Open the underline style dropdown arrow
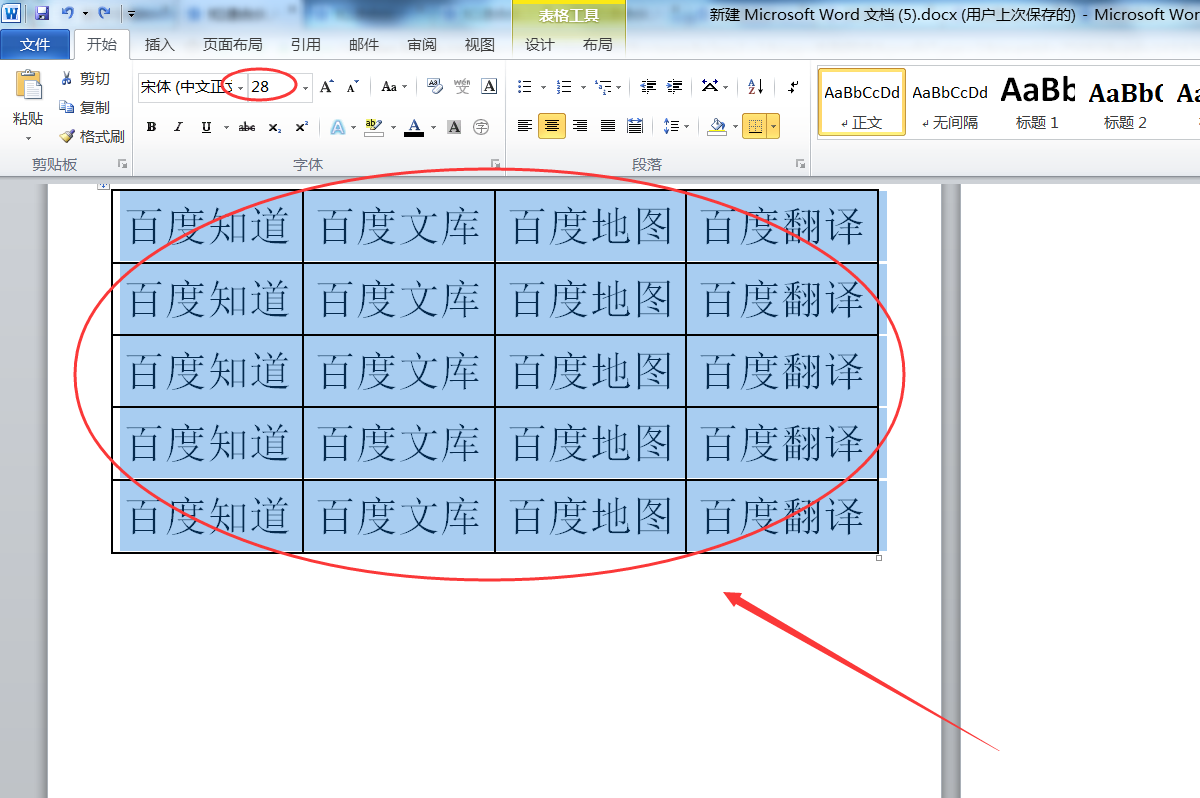 tap(225, 127)
